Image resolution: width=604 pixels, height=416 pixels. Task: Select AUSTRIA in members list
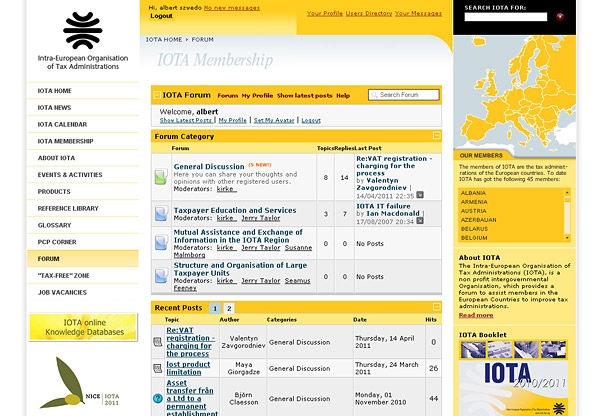(x=473, y=211)
